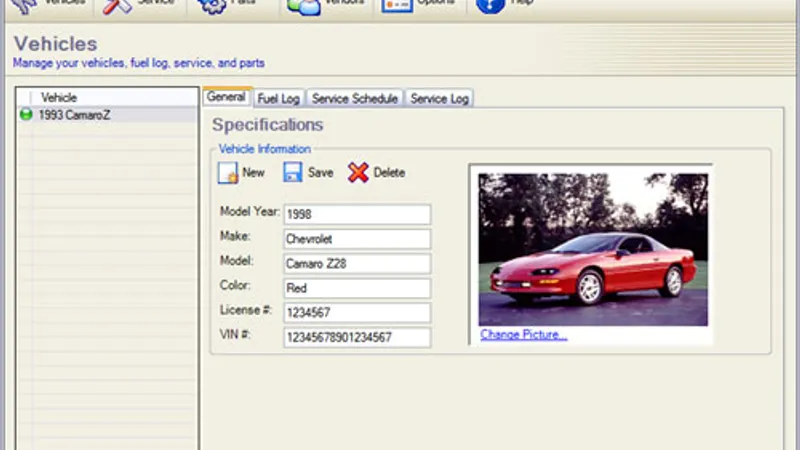Screen dimensions: 800x450
Task: Click the VIN # input field
Action: [x=357, y=338]
